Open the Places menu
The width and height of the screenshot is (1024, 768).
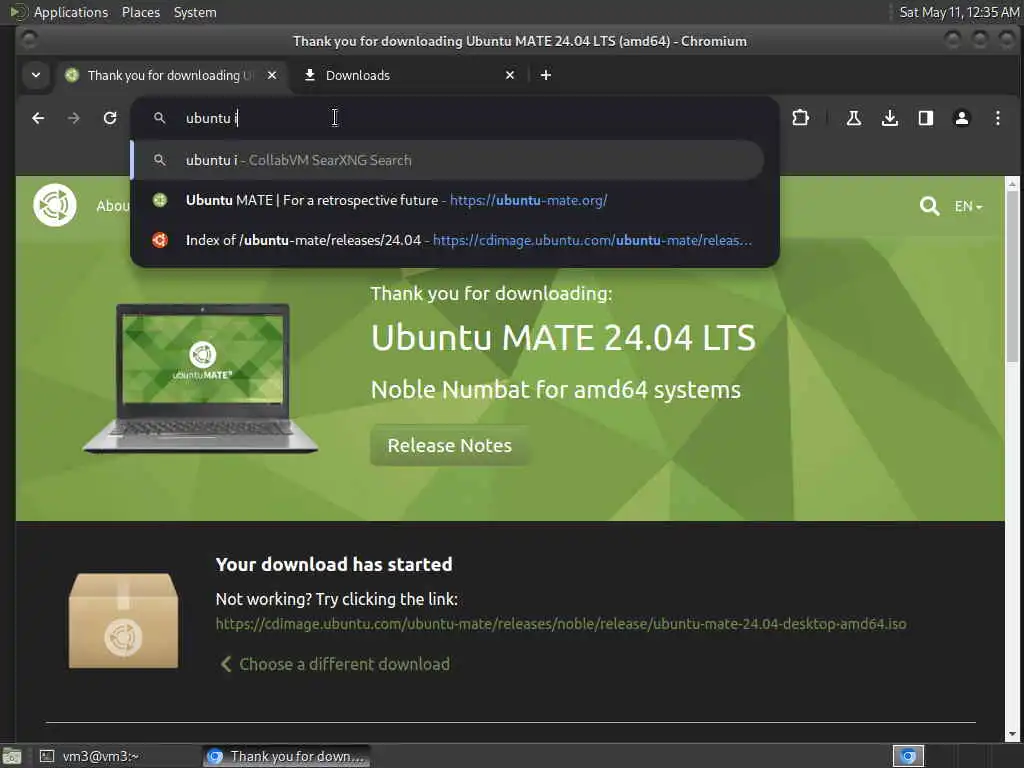141,12
